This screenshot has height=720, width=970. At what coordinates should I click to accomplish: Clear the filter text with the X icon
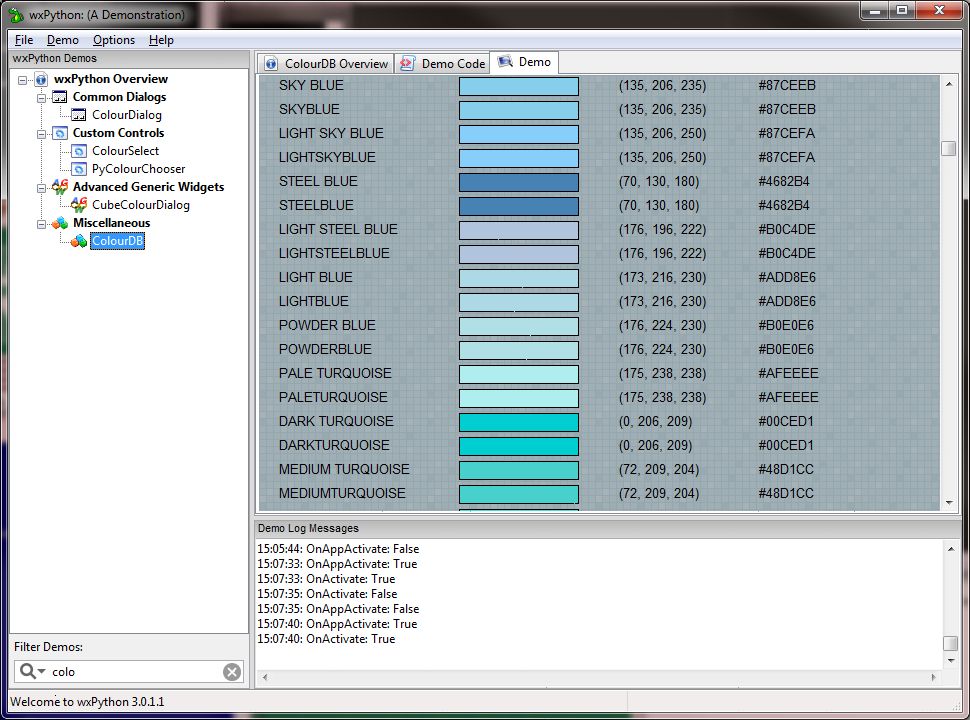232,672
